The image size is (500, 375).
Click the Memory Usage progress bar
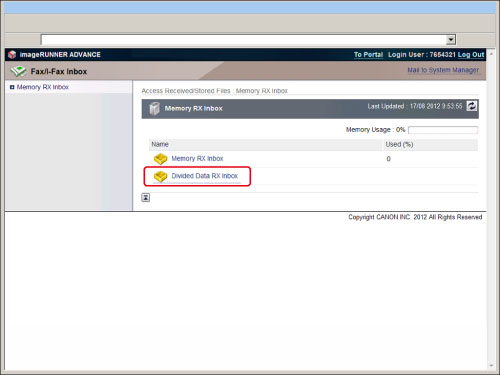(x=443, y=130)
